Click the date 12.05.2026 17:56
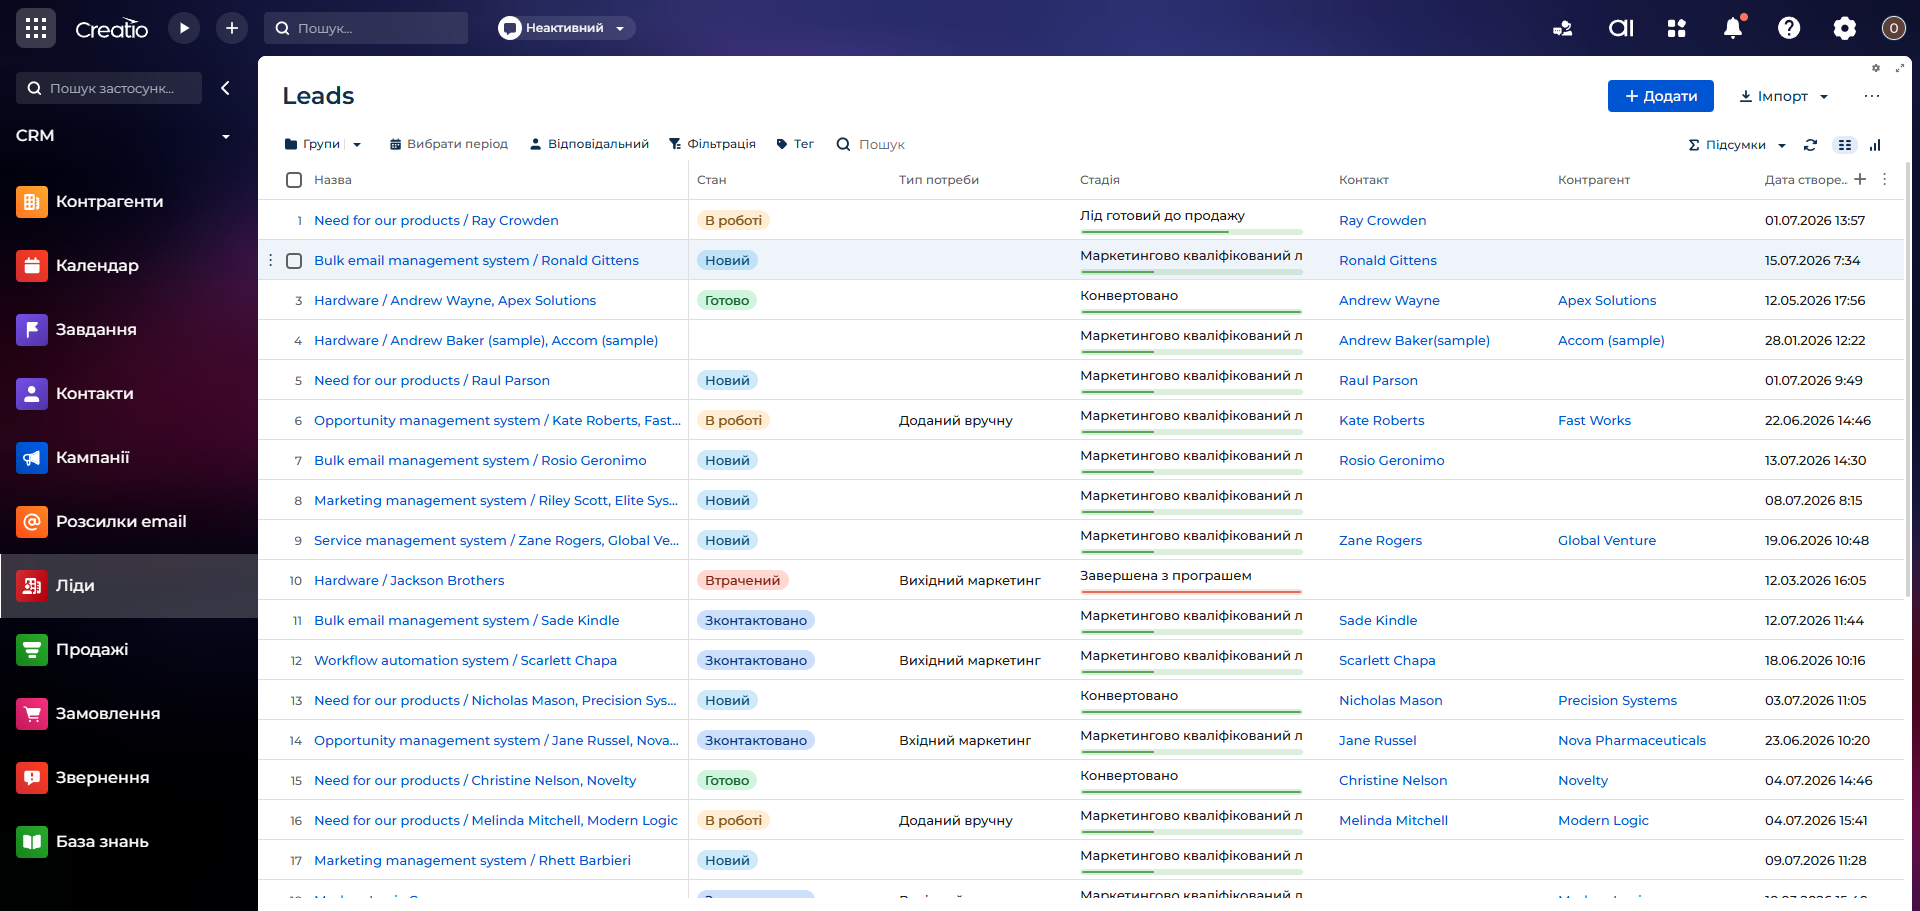Screen dimensions: 1920x911 click(x=1815, y=300)
